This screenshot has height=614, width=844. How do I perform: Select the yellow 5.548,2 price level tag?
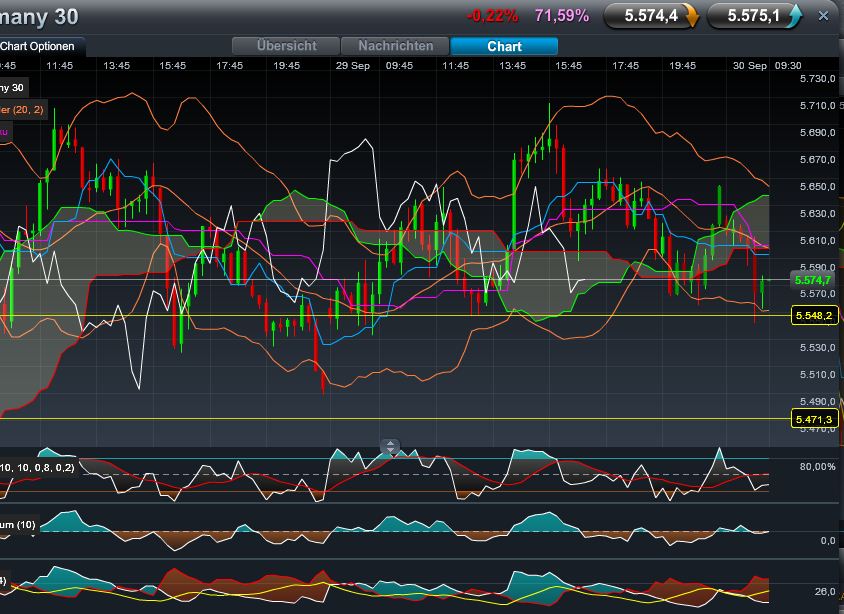tap(816, 315)
